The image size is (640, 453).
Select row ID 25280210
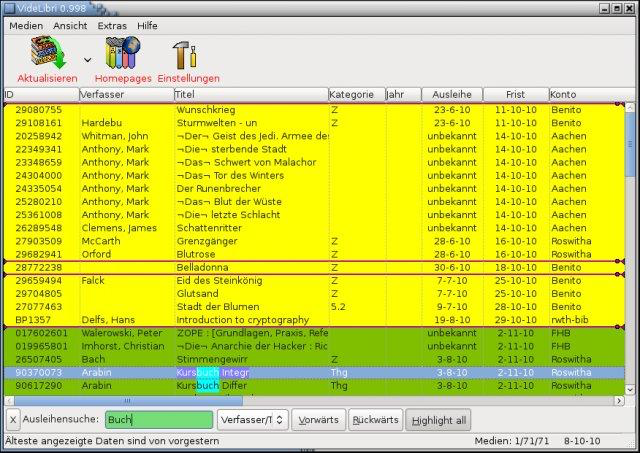pyautogui.click(x=314, y=202)
